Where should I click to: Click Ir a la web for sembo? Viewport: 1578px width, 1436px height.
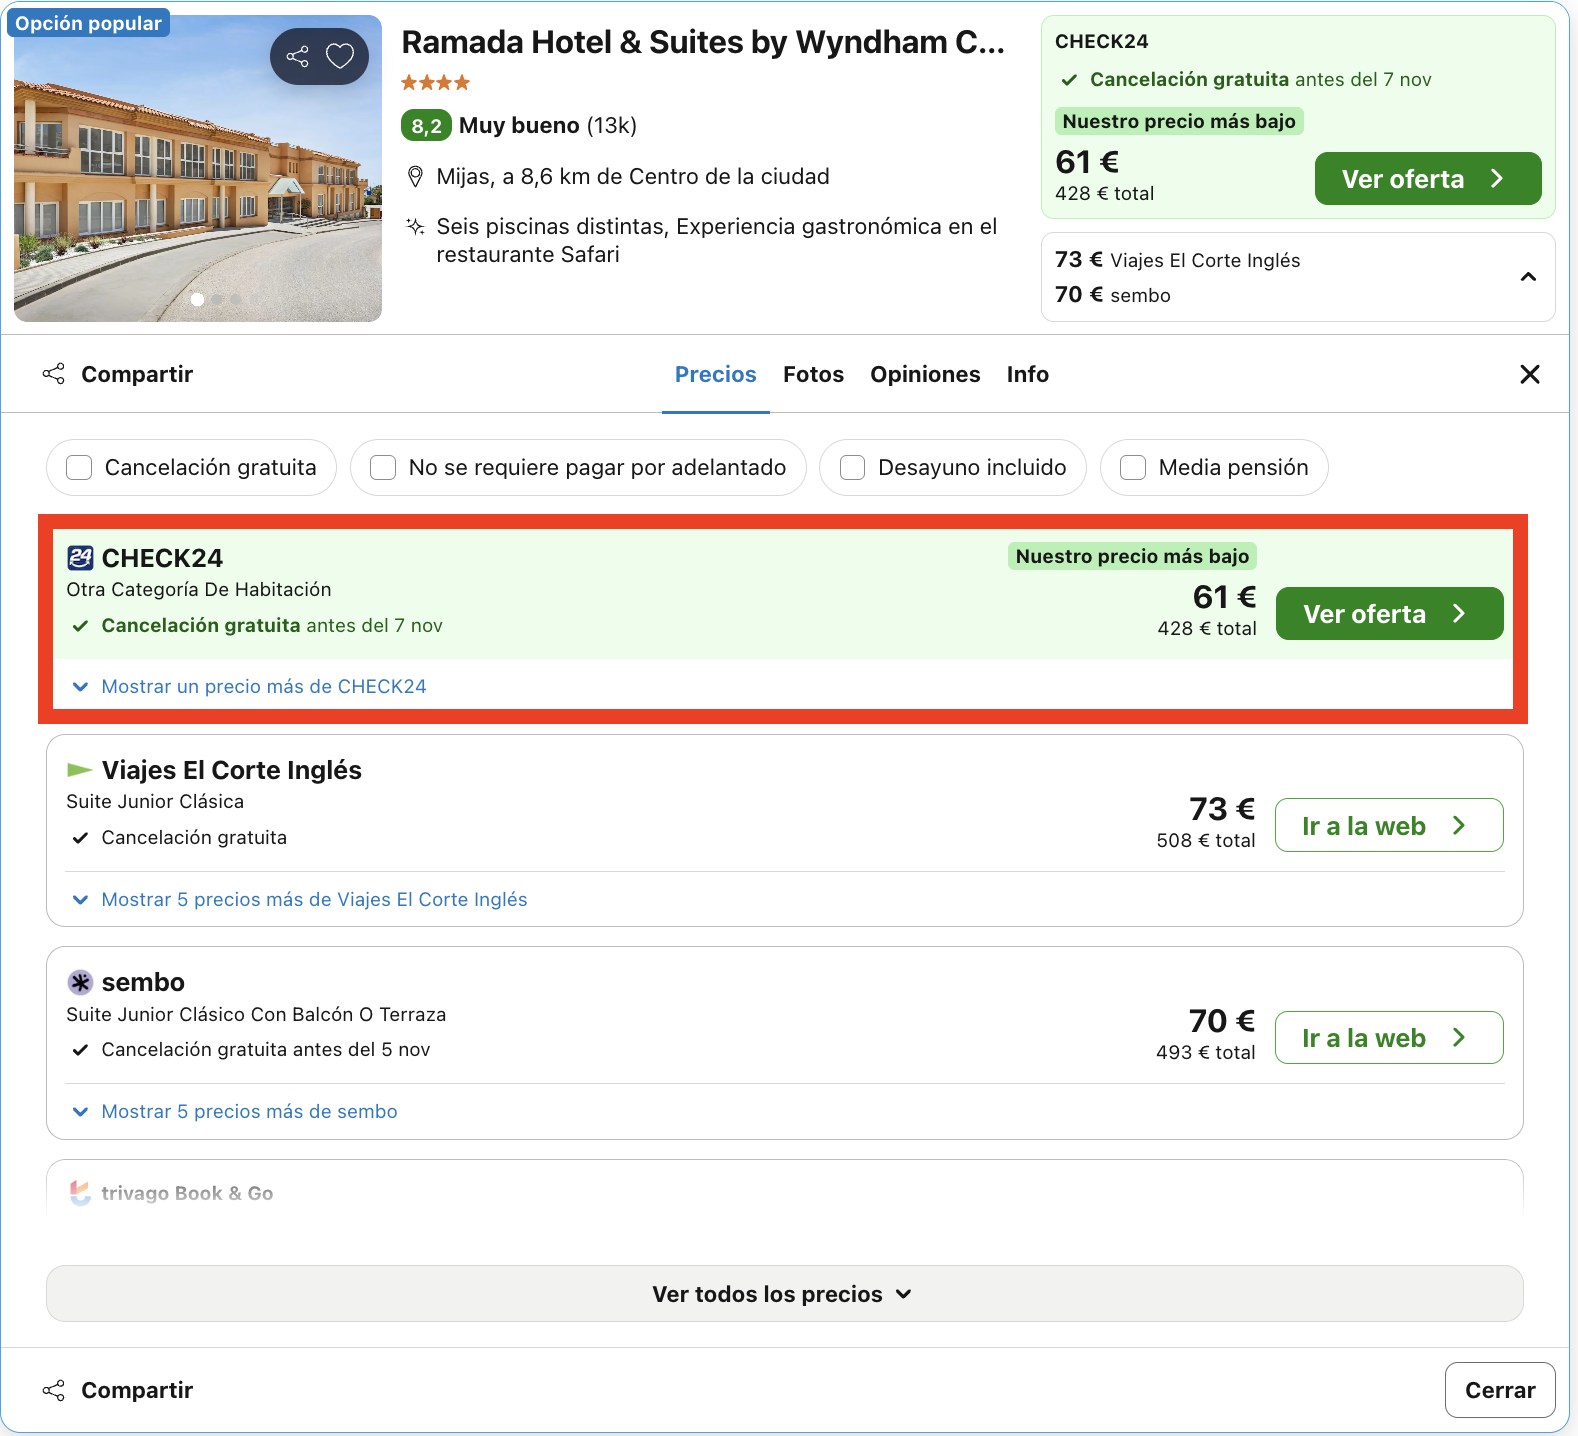pos(1389,1038)
